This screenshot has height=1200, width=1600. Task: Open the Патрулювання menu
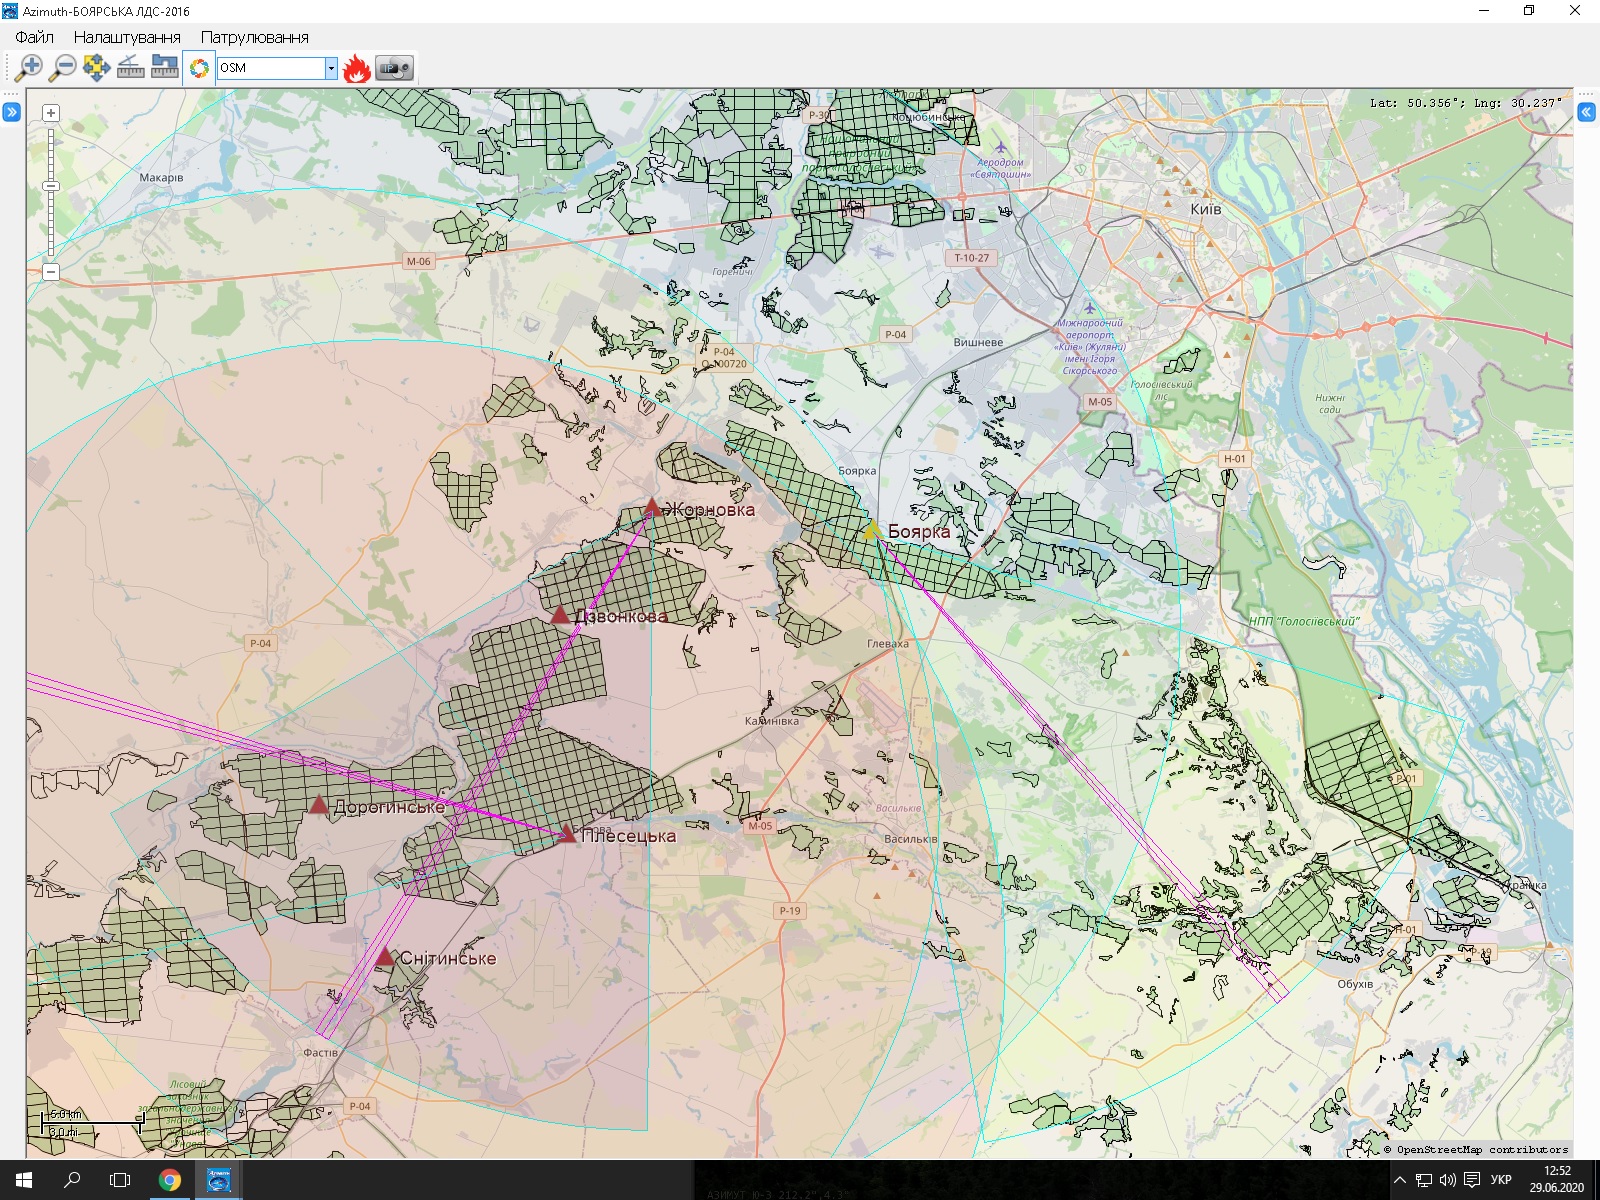coord(254,37)
